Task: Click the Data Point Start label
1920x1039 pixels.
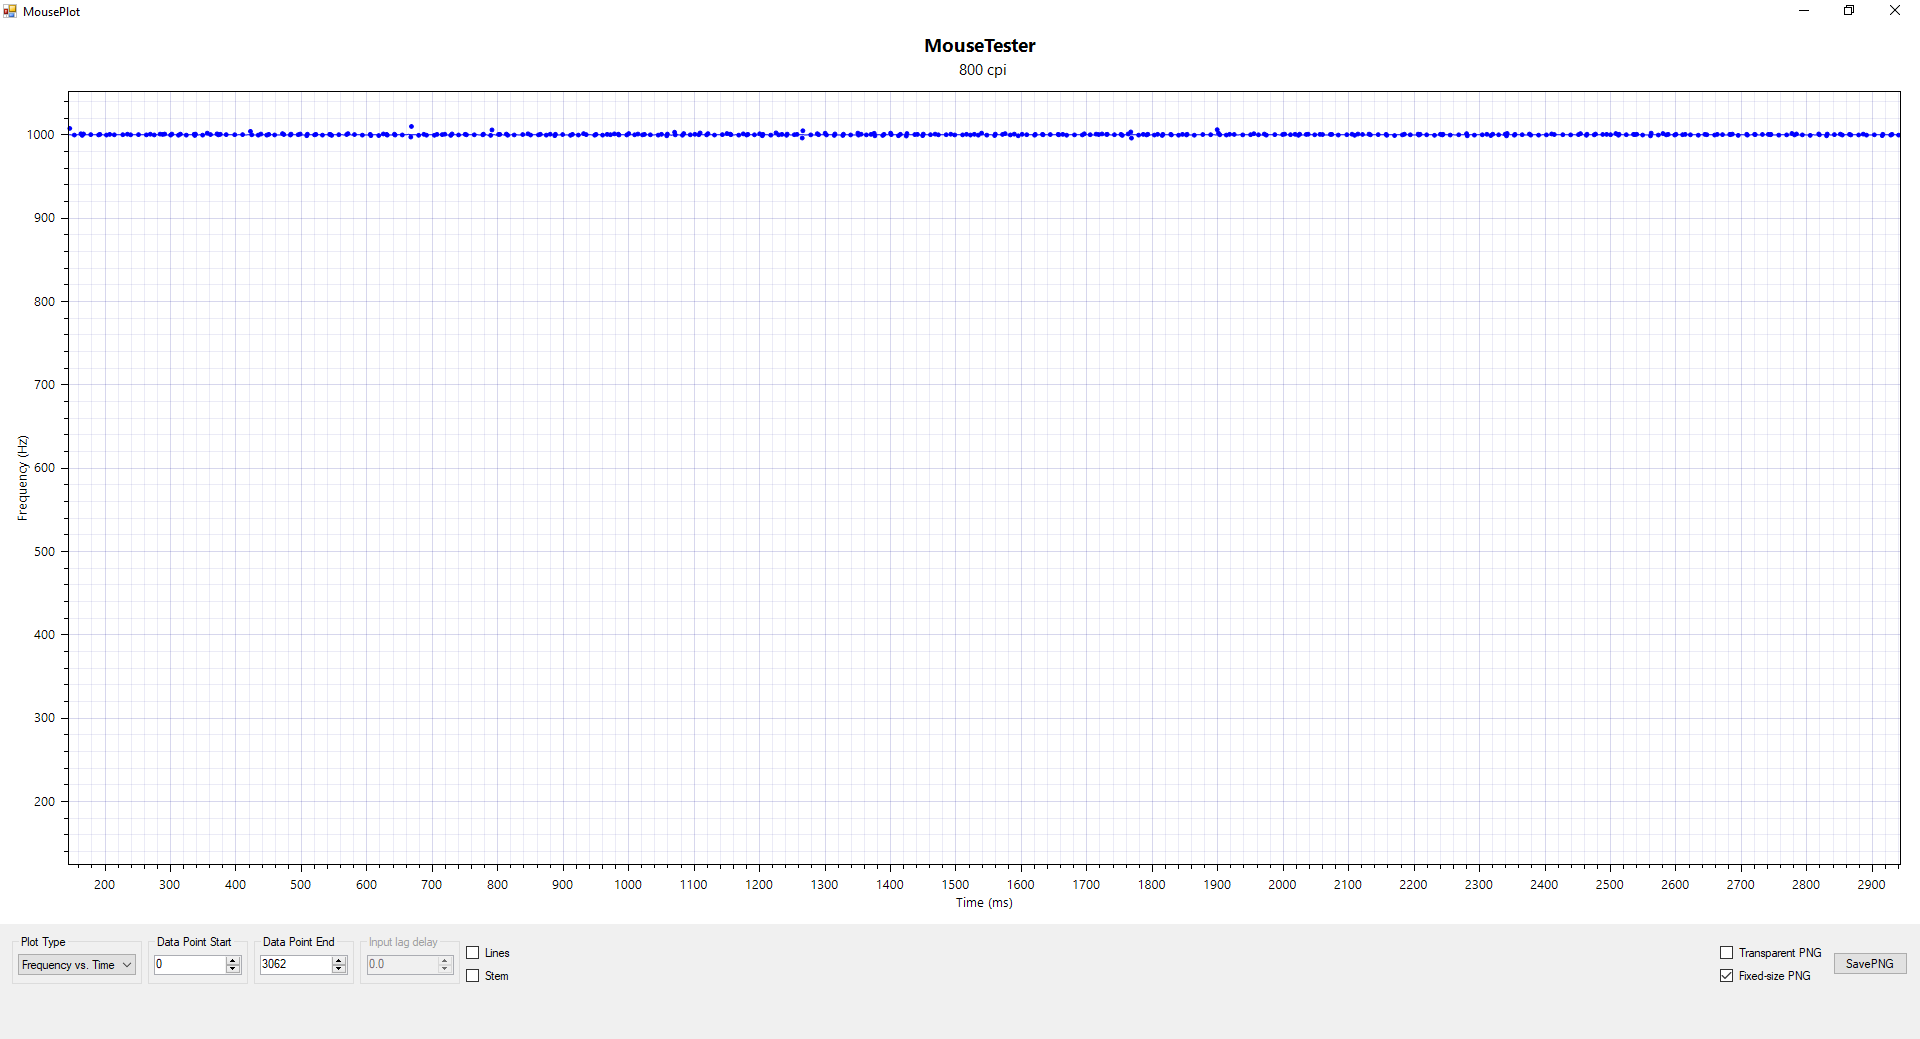Action: tap(194, 942)
